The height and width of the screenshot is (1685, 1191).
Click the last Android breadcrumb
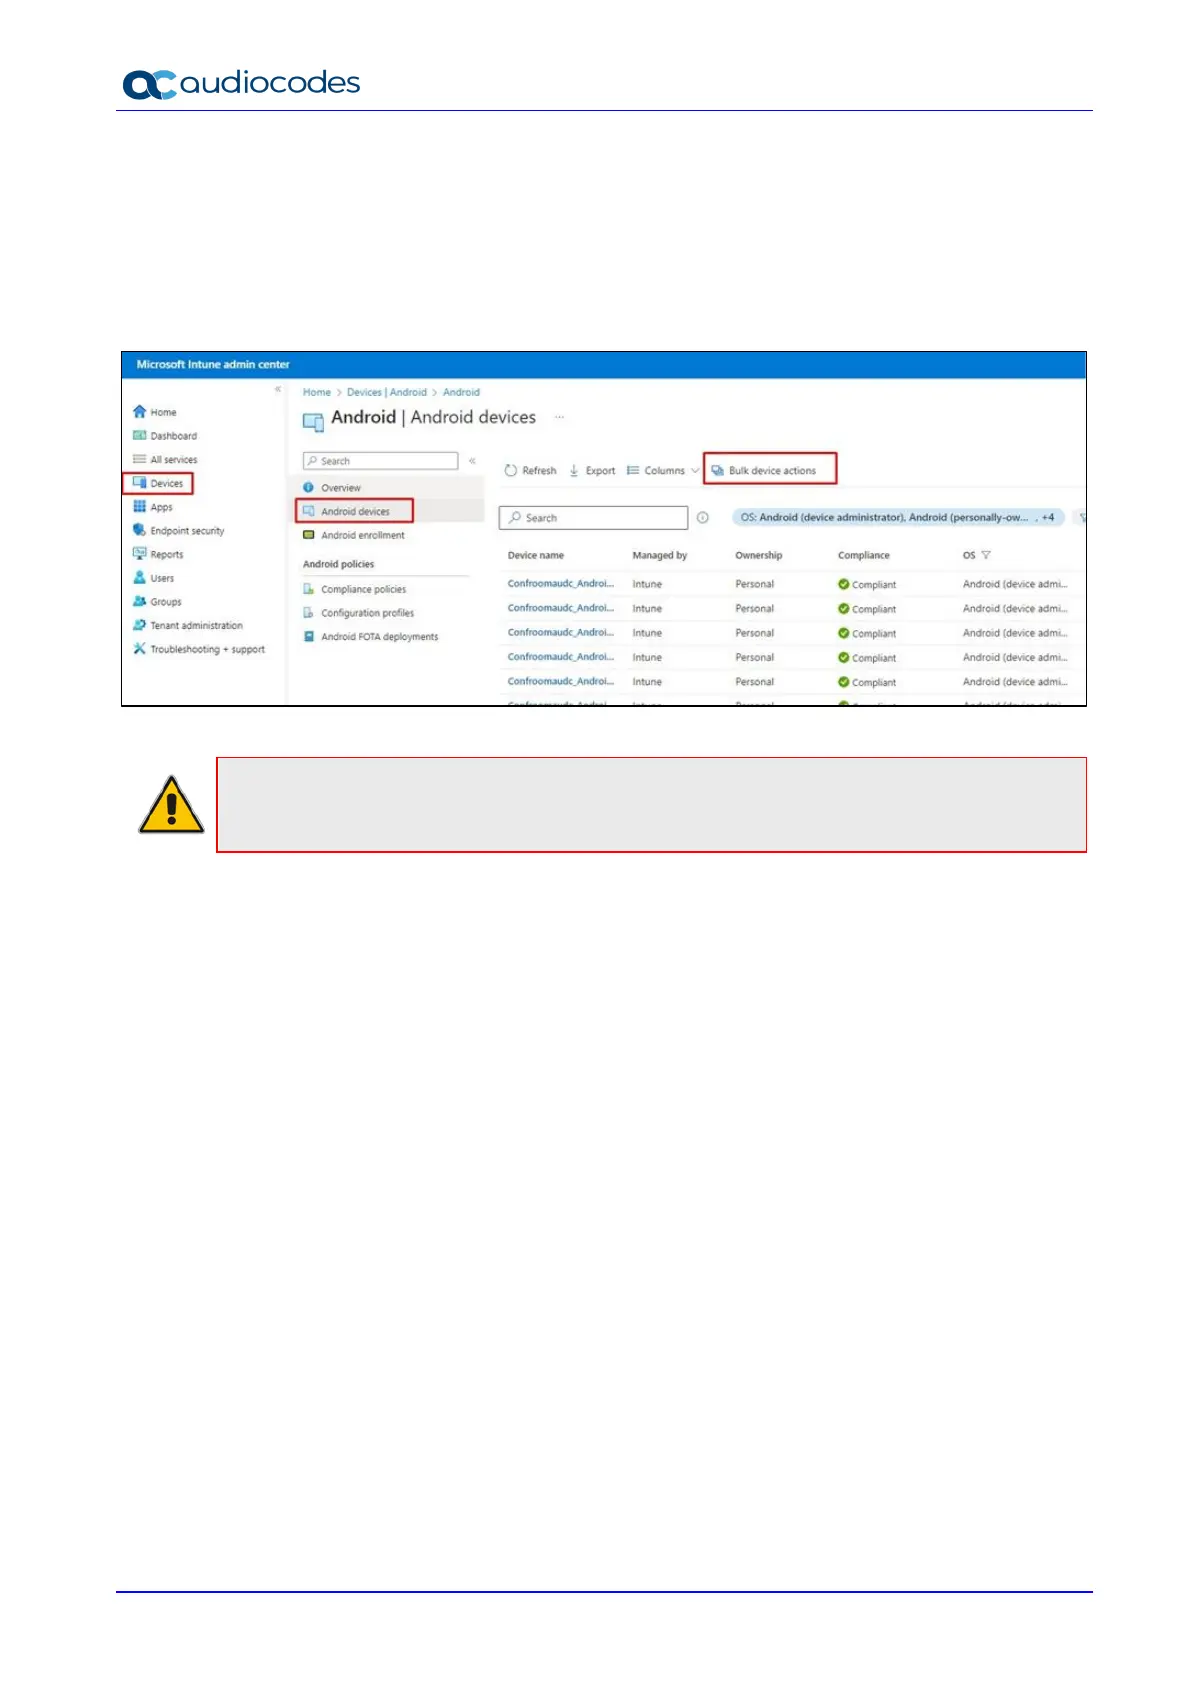pyautogui.click(x=462, y=393)
